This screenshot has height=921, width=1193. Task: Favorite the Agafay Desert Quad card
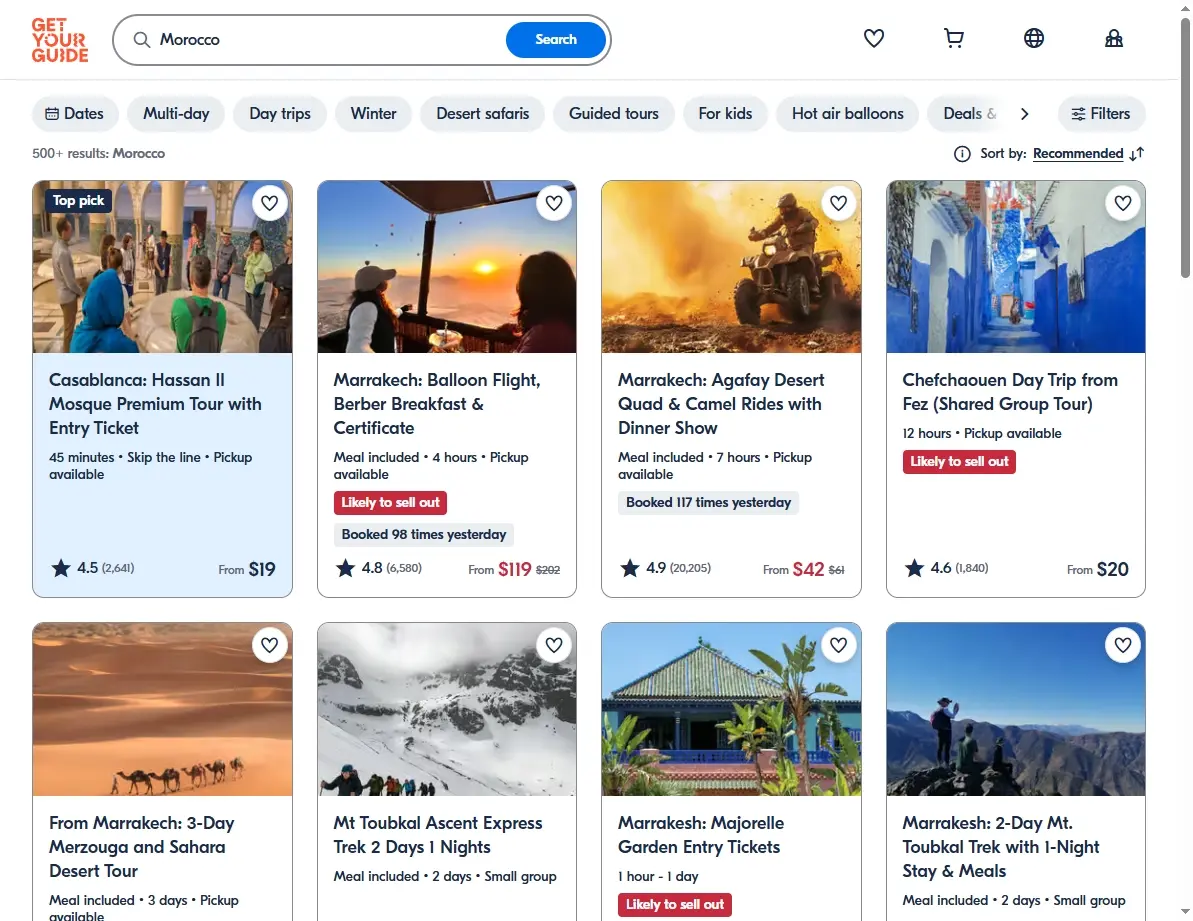838,203
